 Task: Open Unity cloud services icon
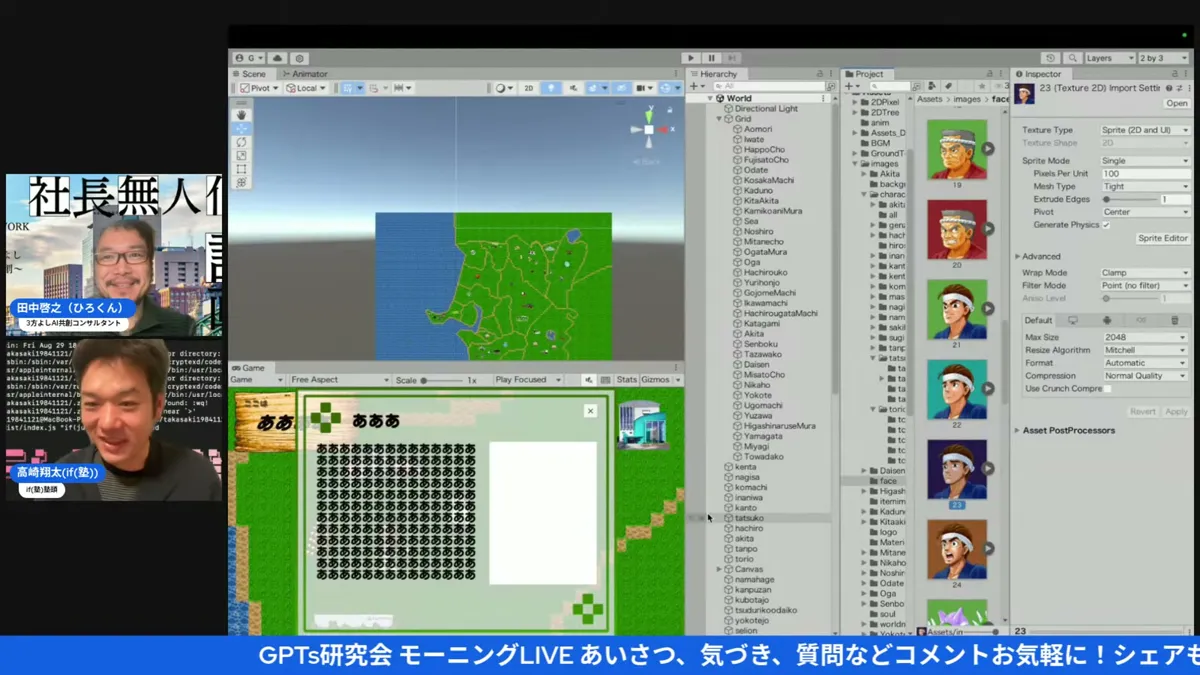click(x=278, y=59)
